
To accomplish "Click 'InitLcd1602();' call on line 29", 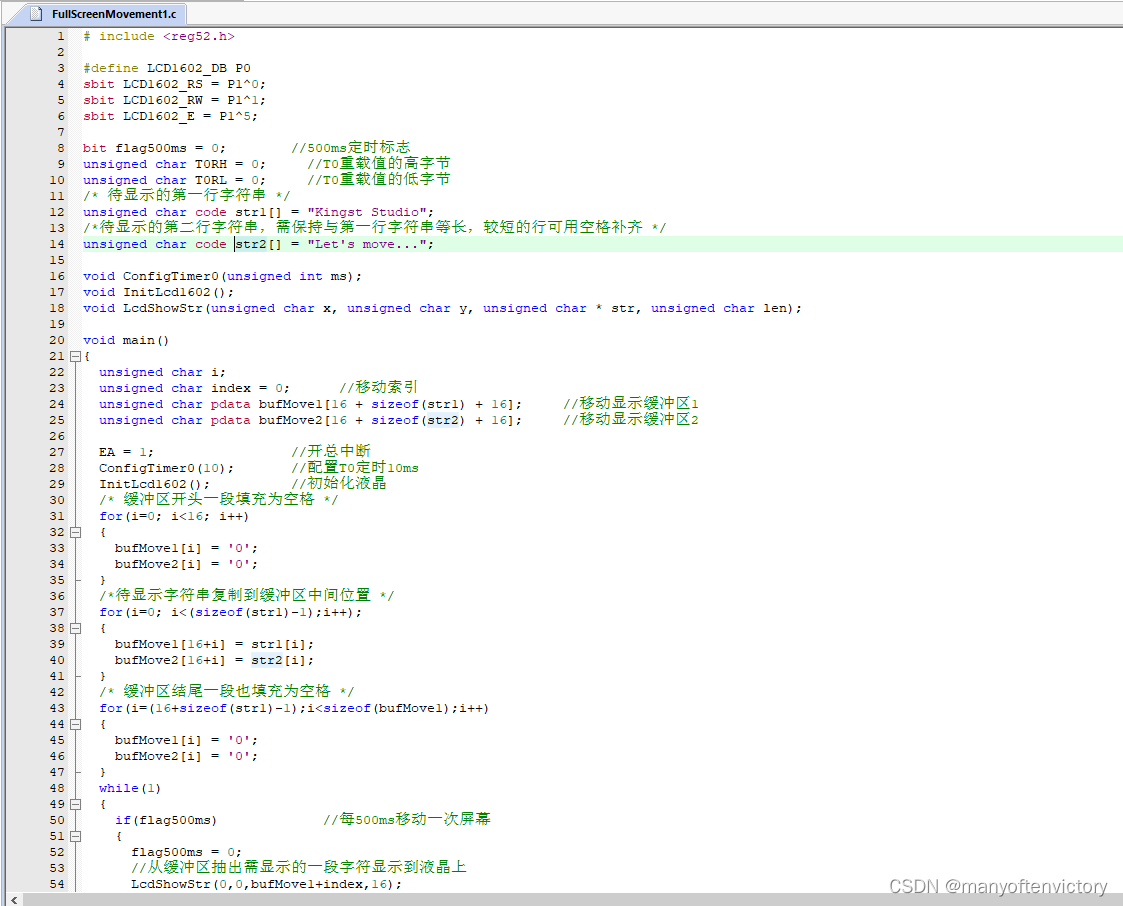I will (x=154, y=484).
